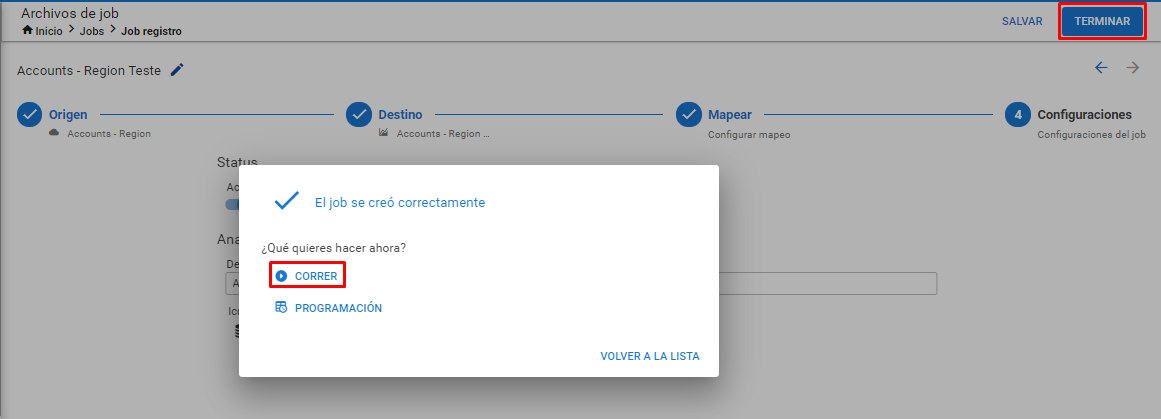Select the Destino step
This screenshot has height=419, width=1161.
[400, 115]
